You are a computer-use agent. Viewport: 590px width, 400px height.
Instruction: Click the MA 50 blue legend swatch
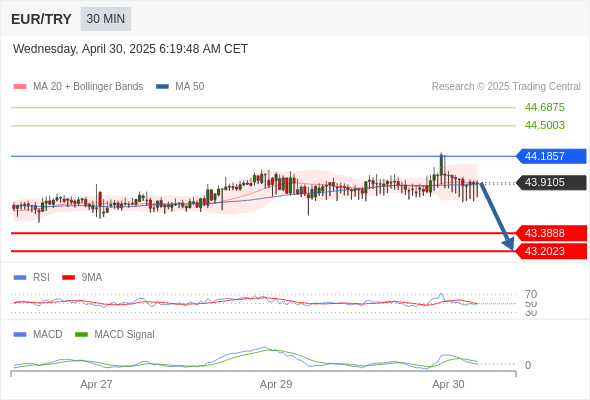pyautogui.click(x=162, y=87)
